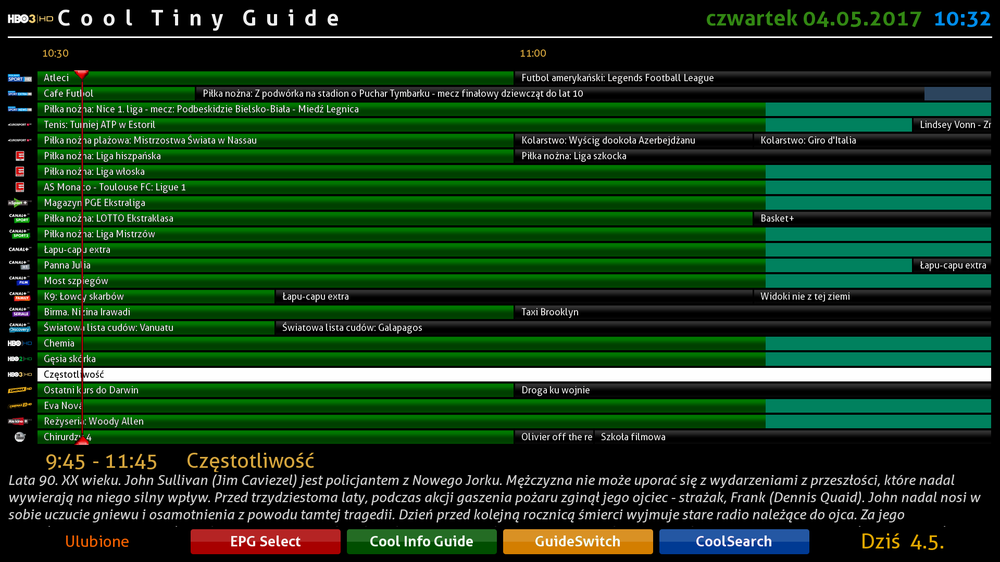This screenshot has height=562, width=1000.
Task: Select nSport logo beside Magazyn PGE Ekstraliga
Action: pyautogui.click(x=20, y=203)
